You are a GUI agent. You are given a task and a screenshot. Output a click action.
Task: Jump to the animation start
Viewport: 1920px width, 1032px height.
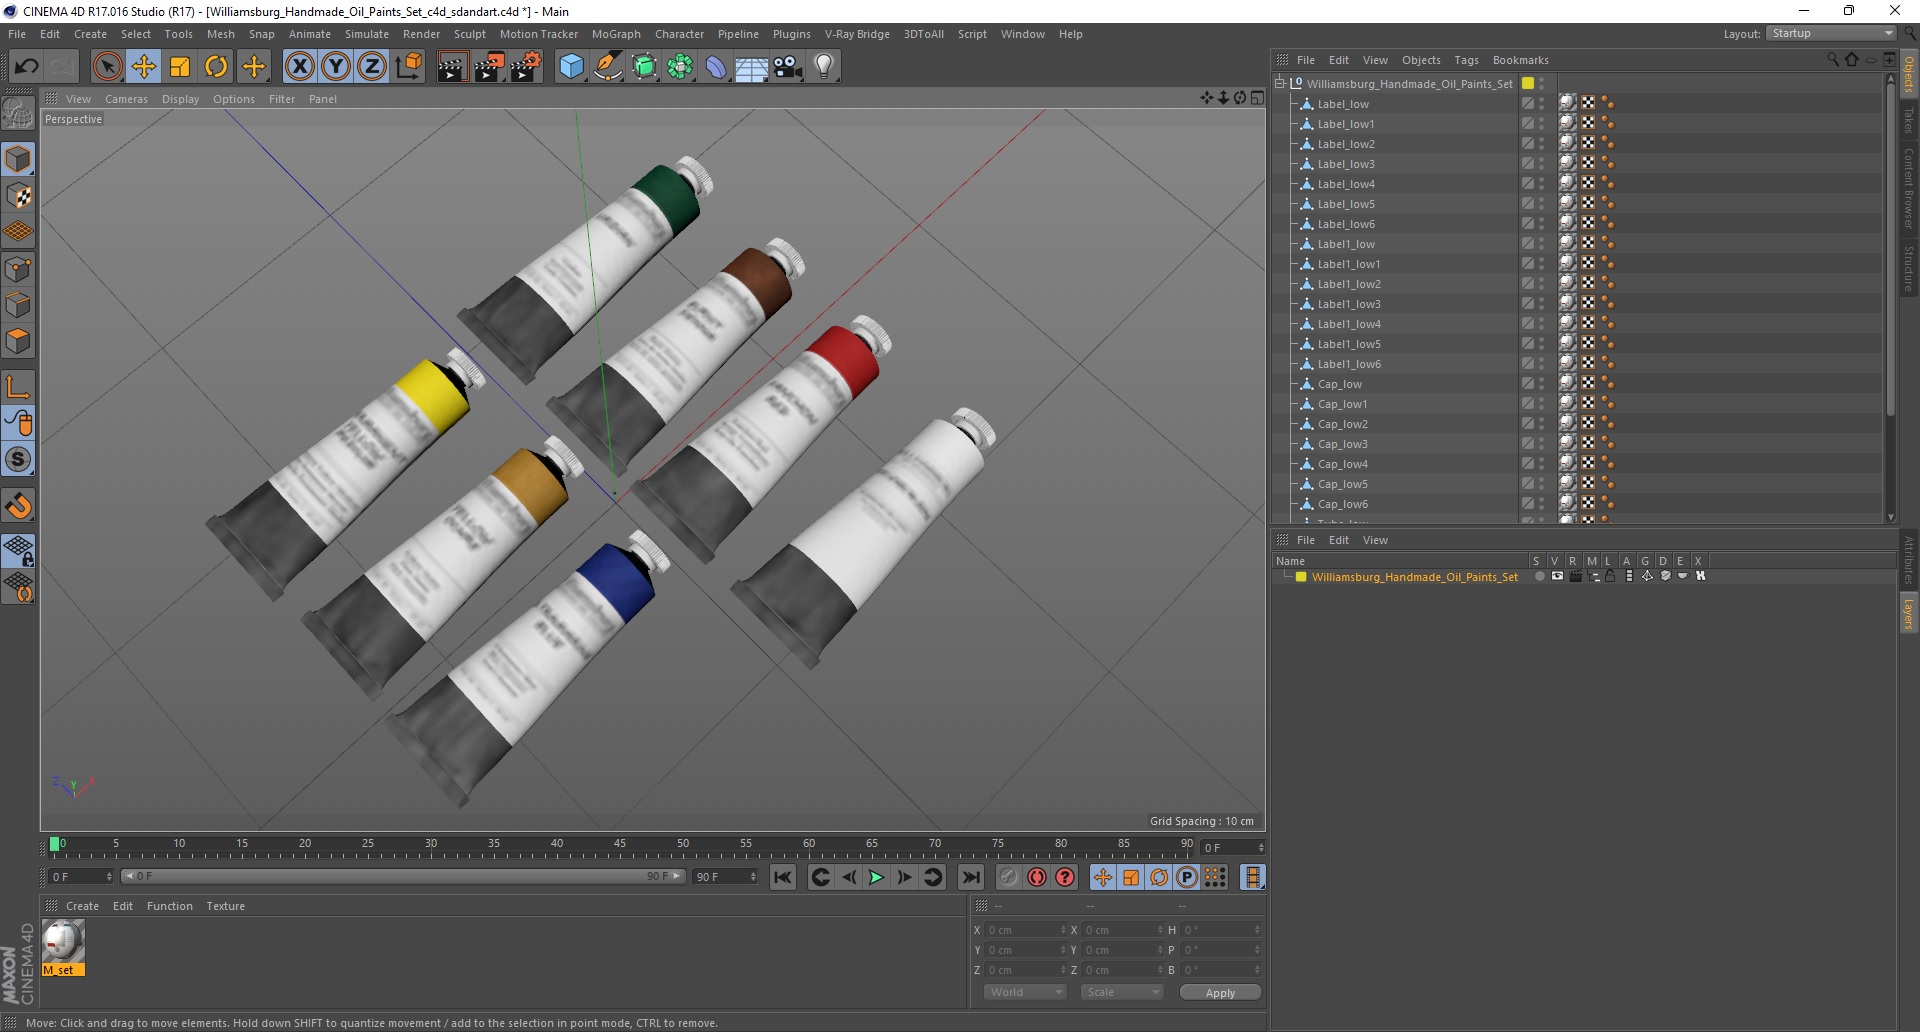[x=783, y=877]
